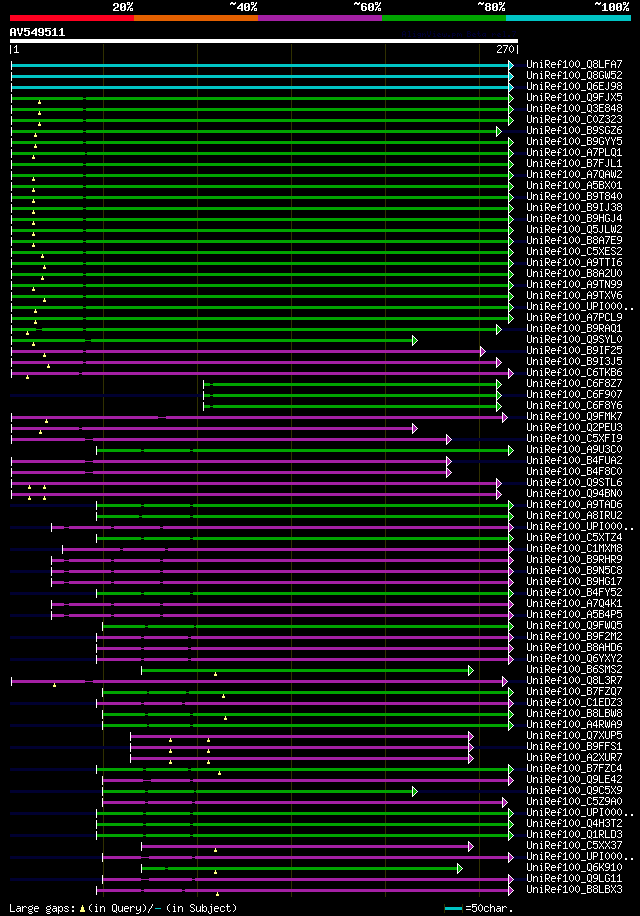This screenshot has height=916, width=640.
Task: Click the yellow gap marker under B8LBW8 bar
Action: click(225, 718)
